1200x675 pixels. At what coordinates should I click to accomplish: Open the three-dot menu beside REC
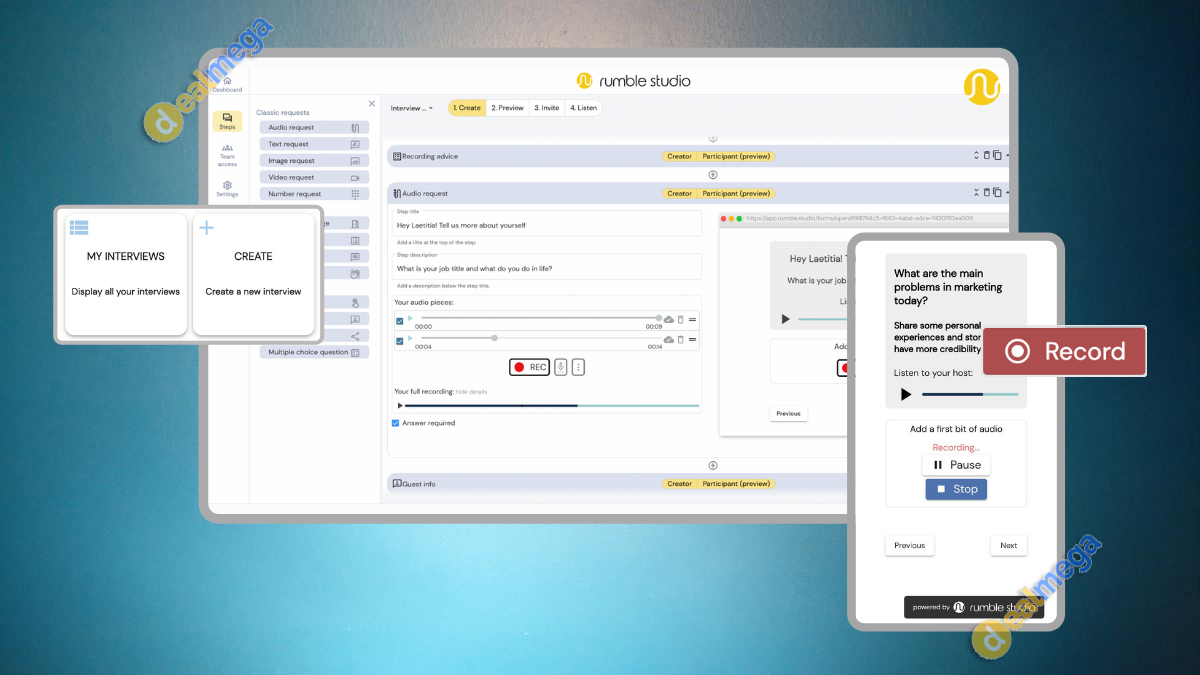pos(578,367)
